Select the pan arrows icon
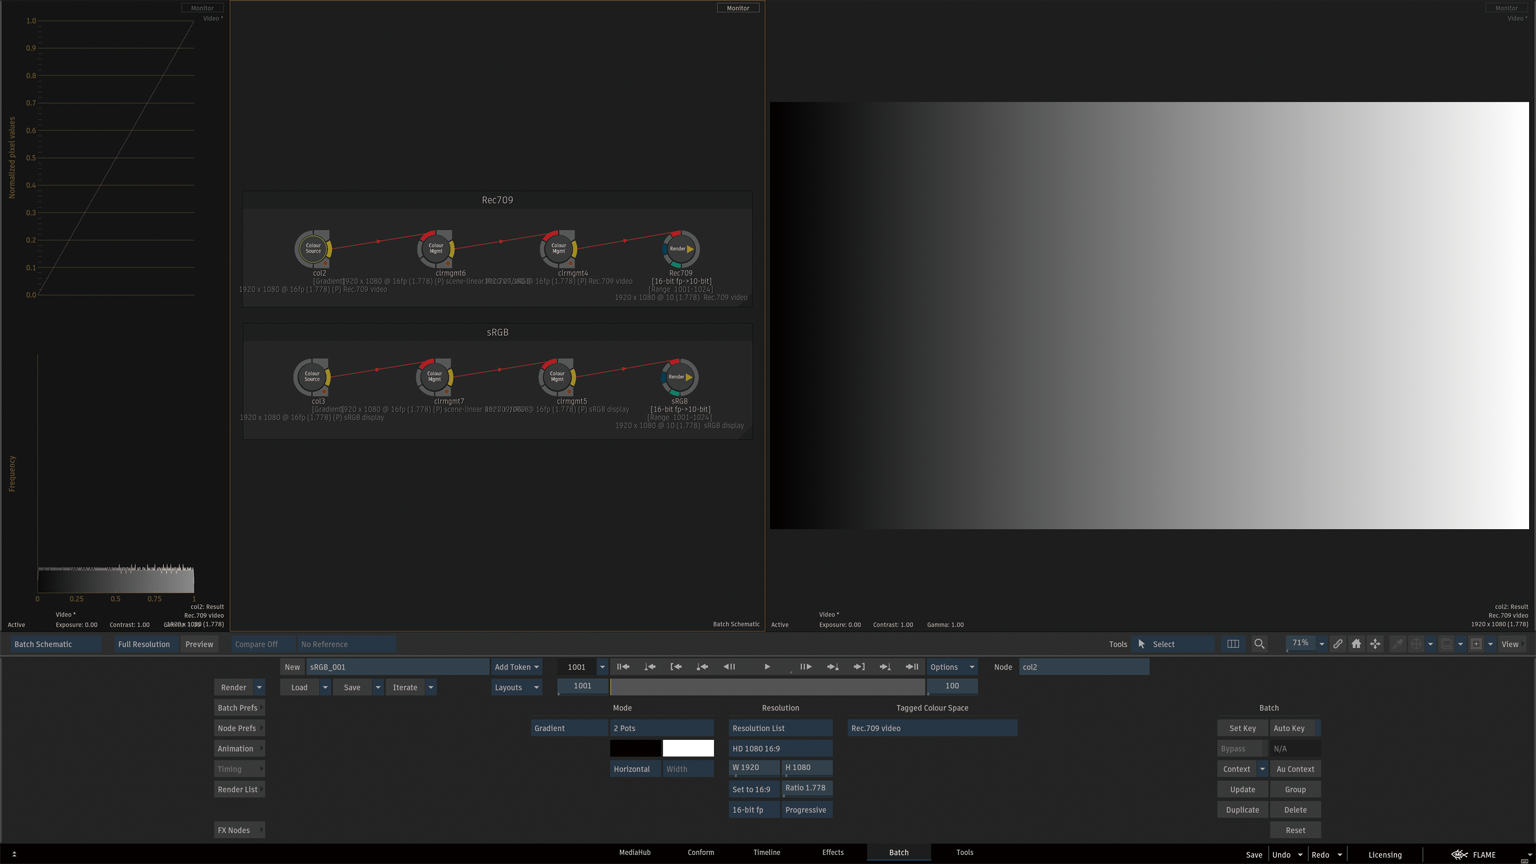1536x864 pixels. pos(1375,644)
